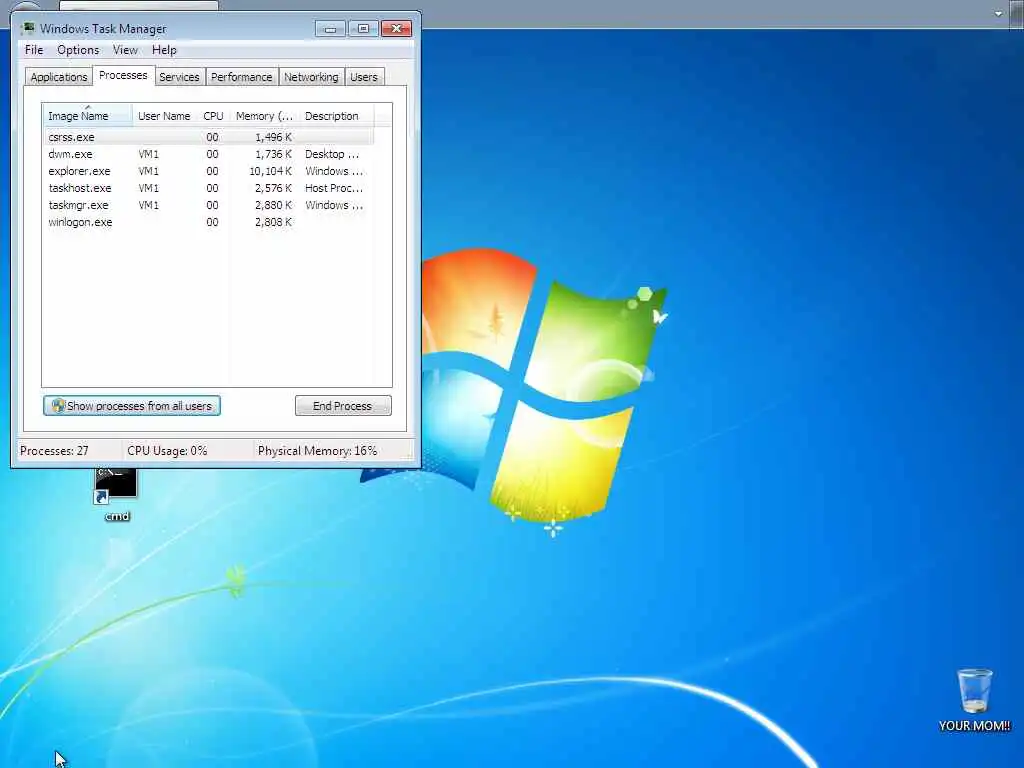Close the Windows Task Manager window
1024x768 pixels.
click(x=396, y=29)
